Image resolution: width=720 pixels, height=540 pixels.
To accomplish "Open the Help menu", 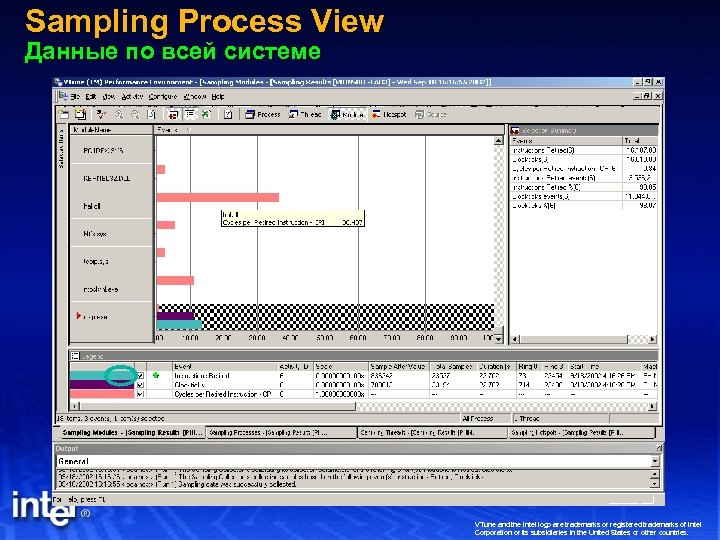I will tap(218, 97).
